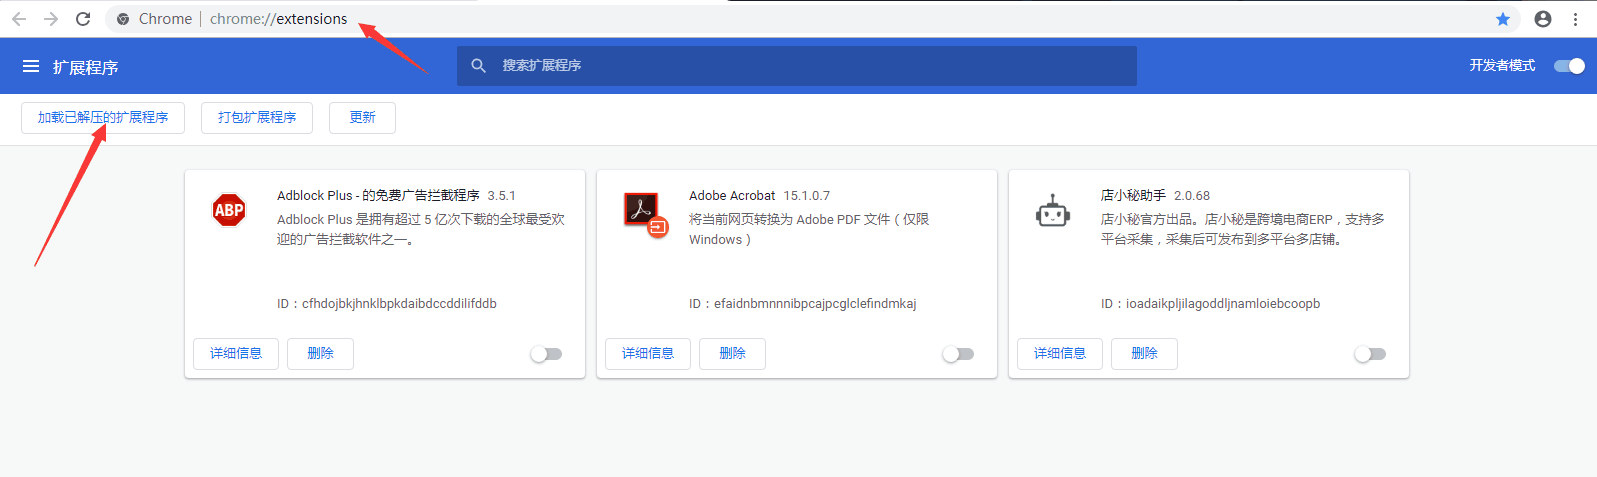Turn off the 开发者模式 developer mode switch
1597x477 pixels.
click(x=1569, y=66)
